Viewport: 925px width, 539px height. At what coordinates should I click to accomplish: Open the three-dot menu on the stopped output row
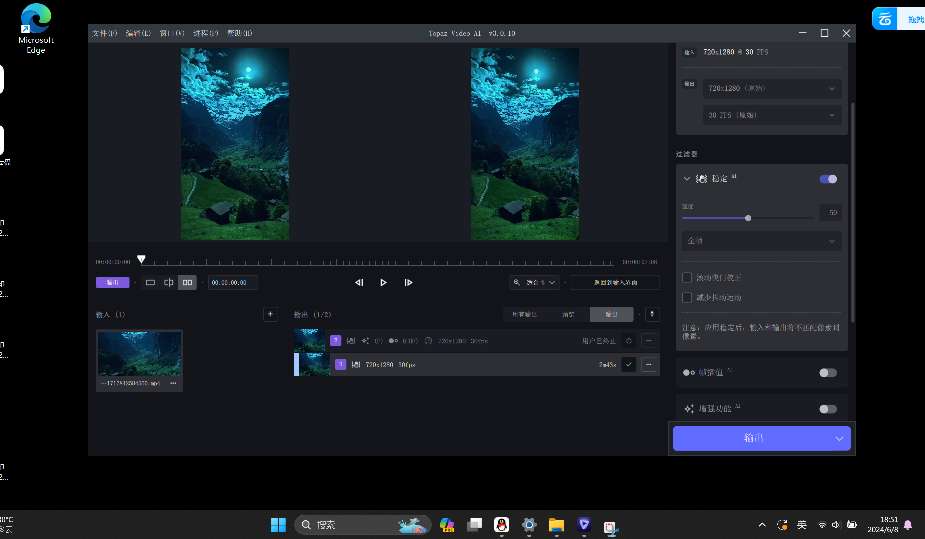pyautogui.click(x=650, y=341)
